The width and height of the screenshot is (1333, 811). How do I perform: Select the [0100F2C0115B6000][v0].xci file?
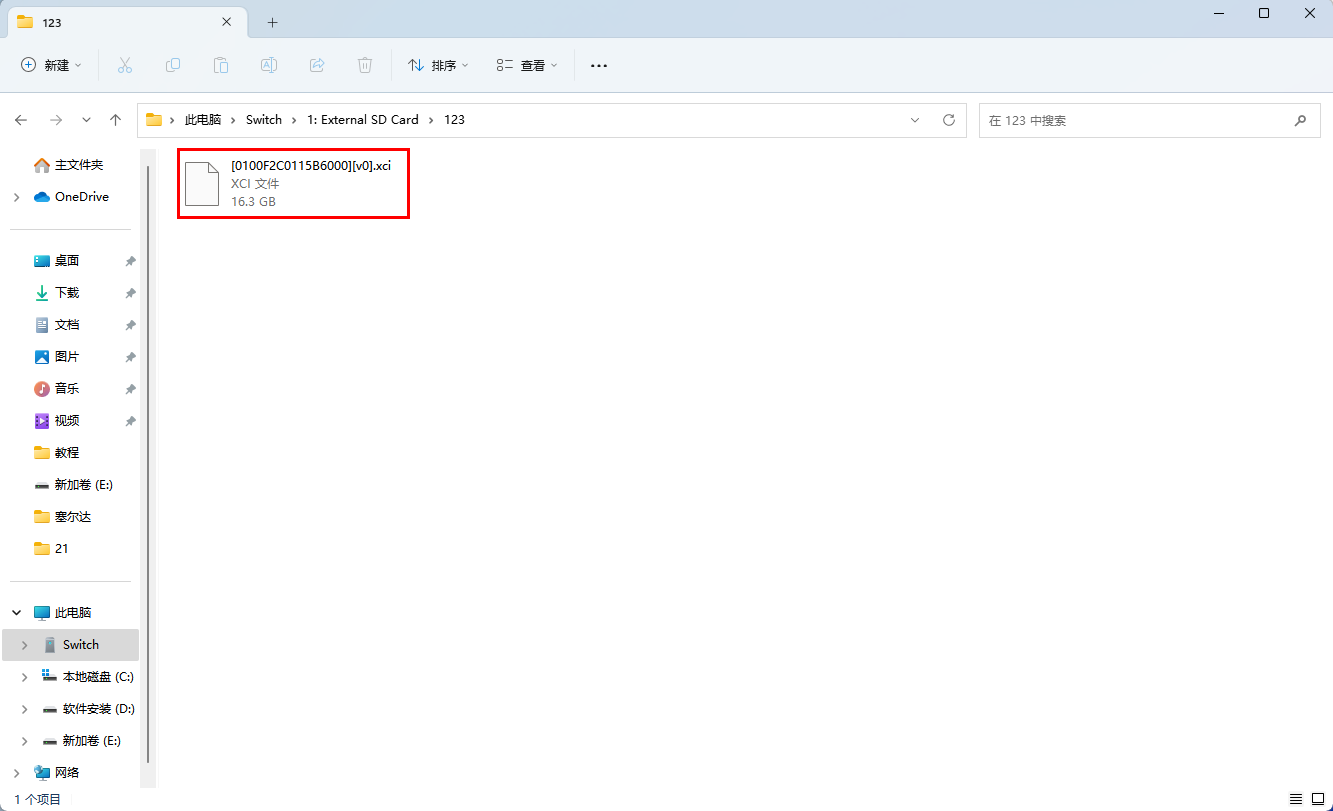(x=293, y=183)
